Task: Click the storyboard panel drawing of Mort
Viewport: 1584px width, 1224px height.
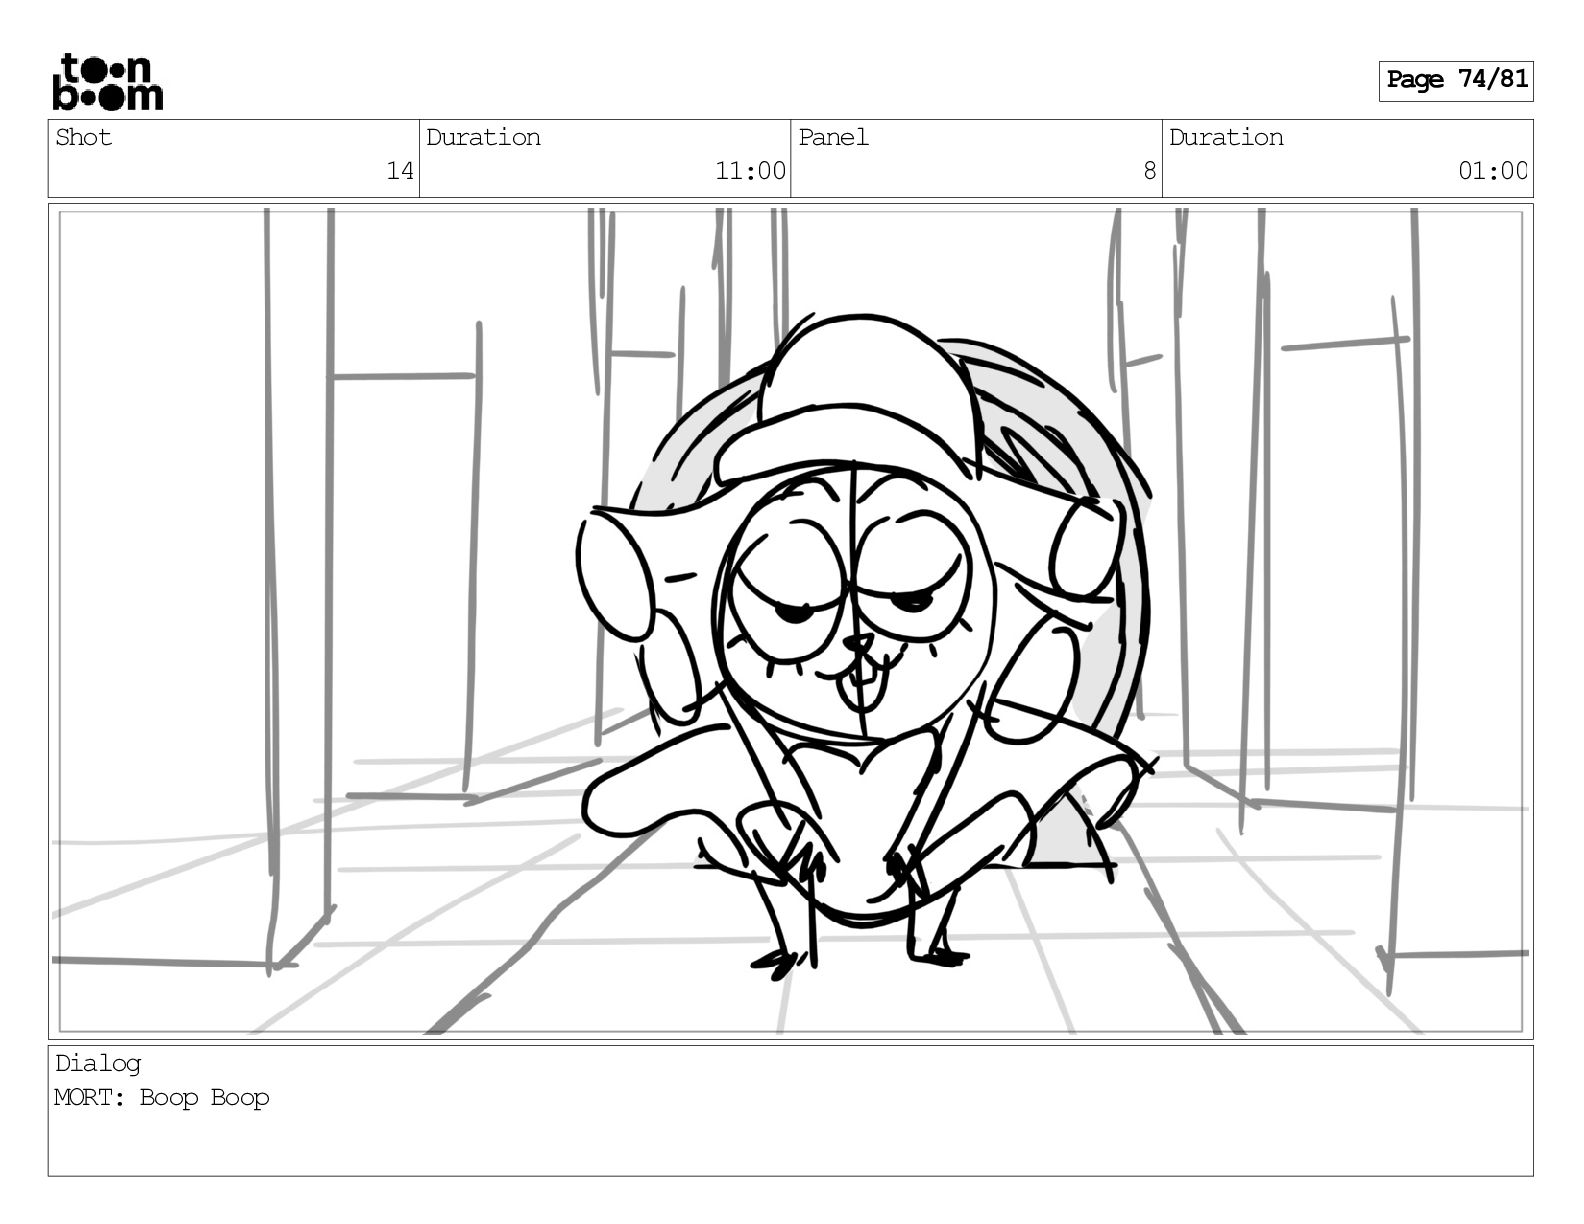Action: click(790, 621)
